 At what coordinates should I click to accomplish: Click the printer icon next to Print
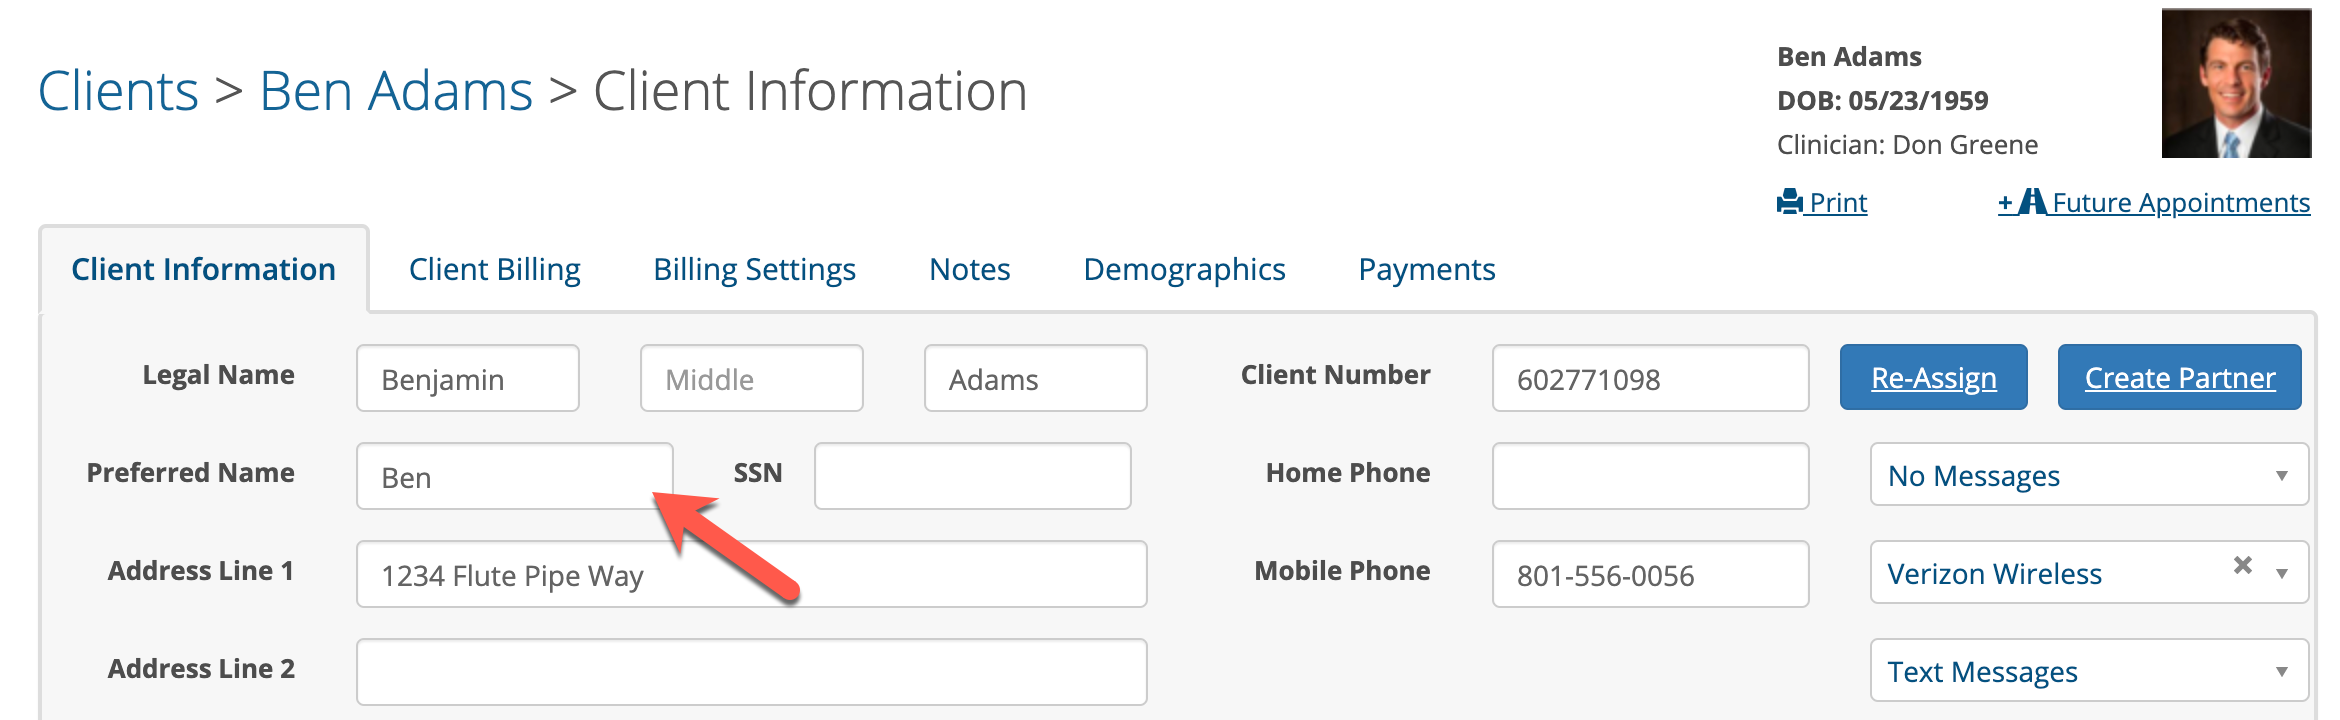pos(1789,202)
